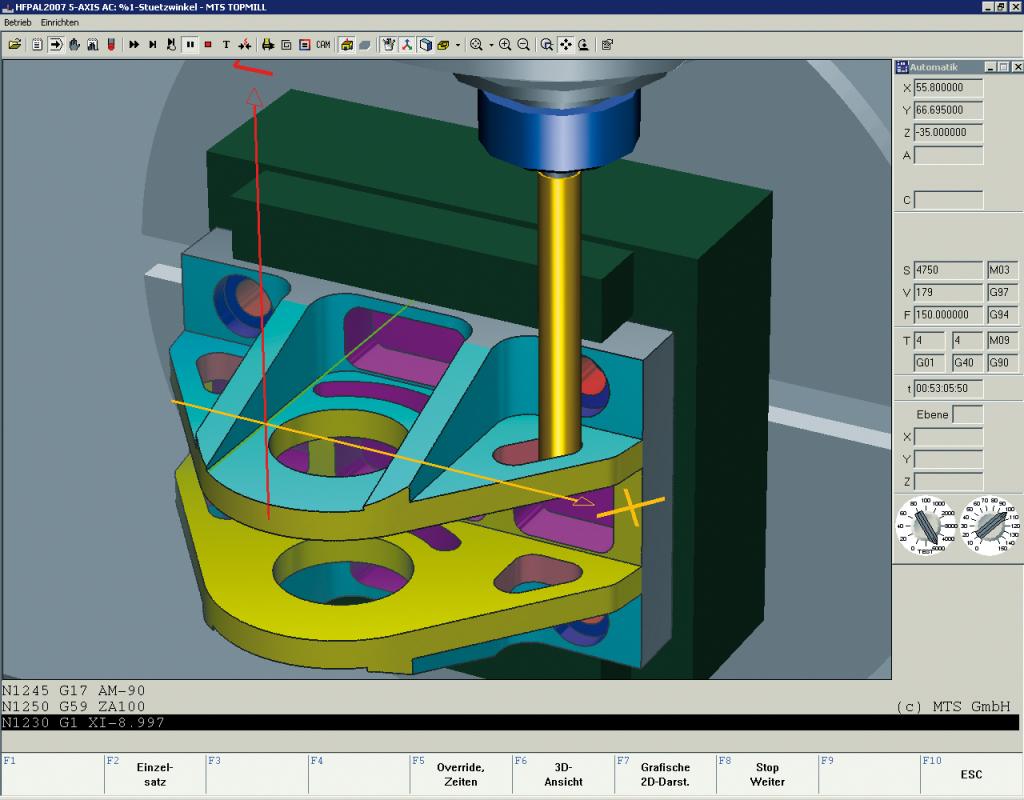Click the pan view arrows icon
Viewport: 1024px width, 800px height.
(566, 44)
